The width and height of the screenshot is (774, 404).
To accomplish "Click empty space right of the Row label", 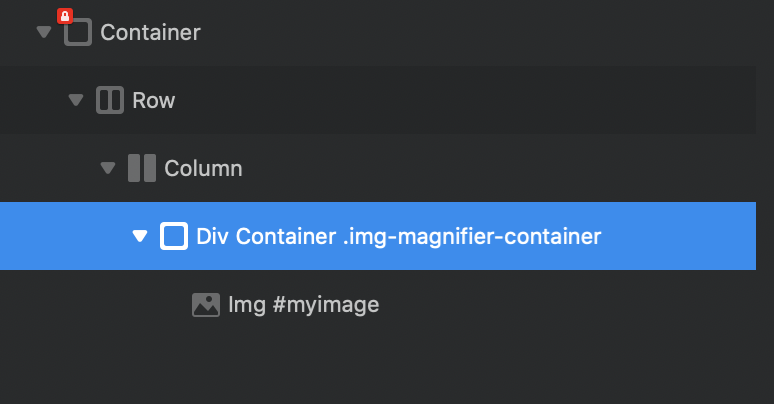I will (x=450, y=100).
